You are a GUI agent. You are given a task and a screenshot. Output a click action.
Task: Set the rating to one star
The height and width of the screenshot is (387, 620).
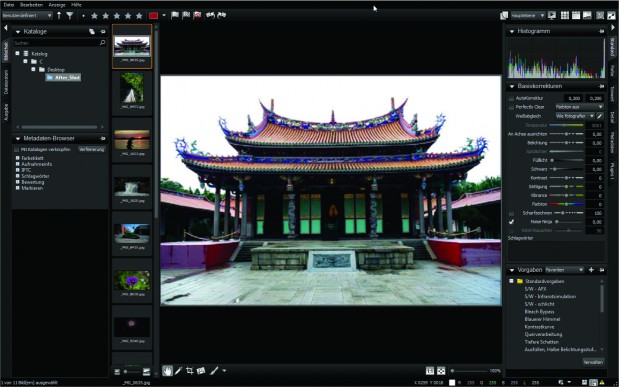tap(95, 16)
